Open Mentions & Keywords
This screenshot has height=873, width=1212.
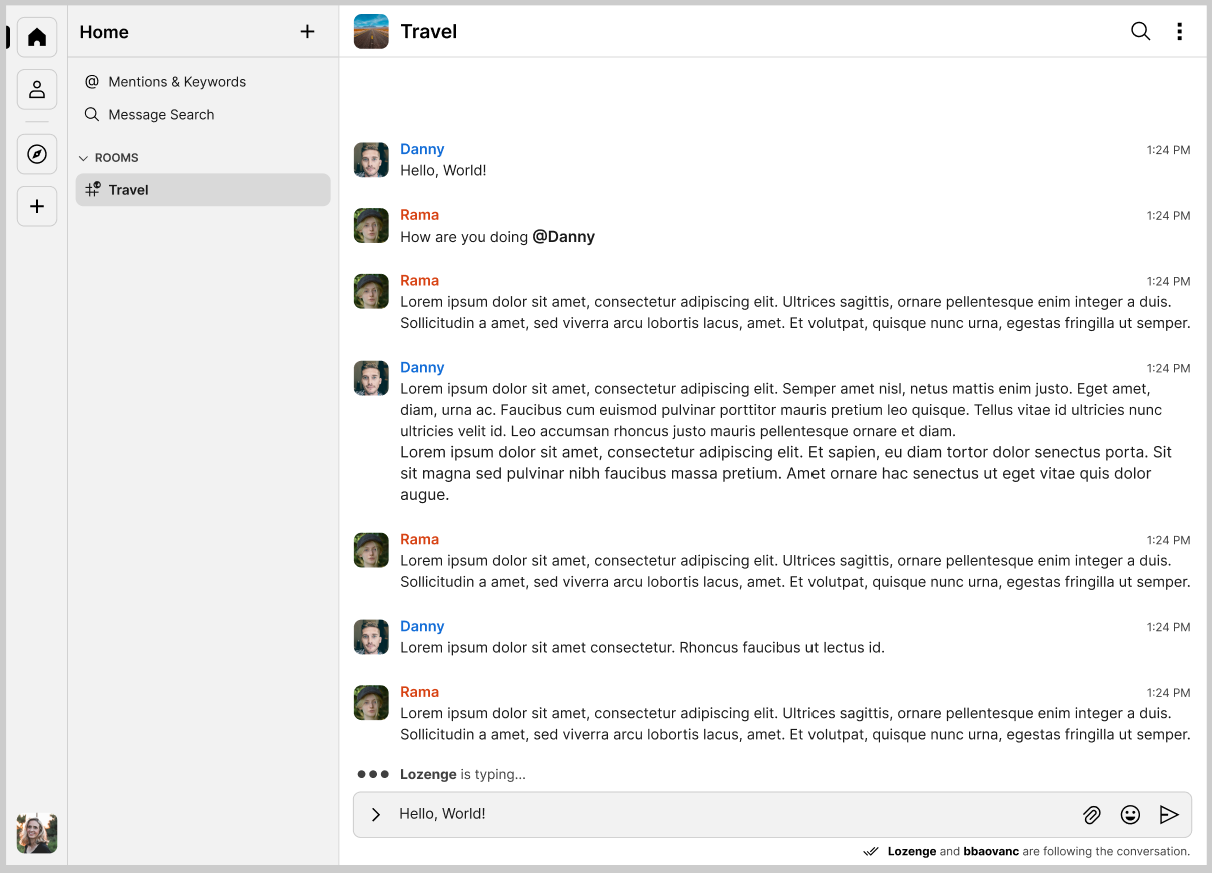pos(177,82)
